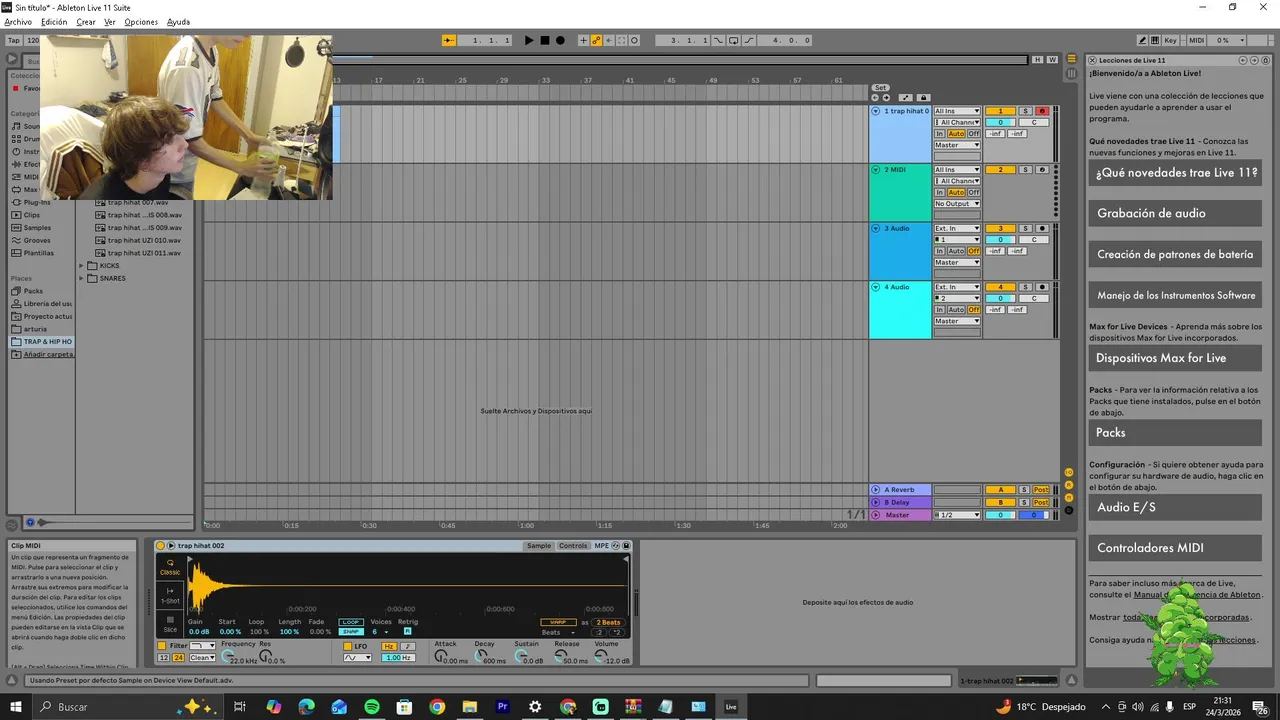This screenshot has width=1280, height=720.
Task: Open Ext. In dropdown on 3 Audio track
Action: (957, 228)
